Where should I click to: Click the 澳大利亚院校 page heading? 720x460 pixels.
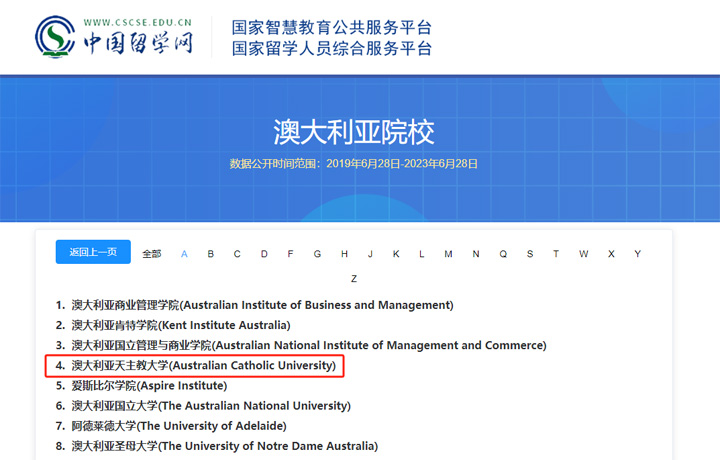(x=354, y=132)
